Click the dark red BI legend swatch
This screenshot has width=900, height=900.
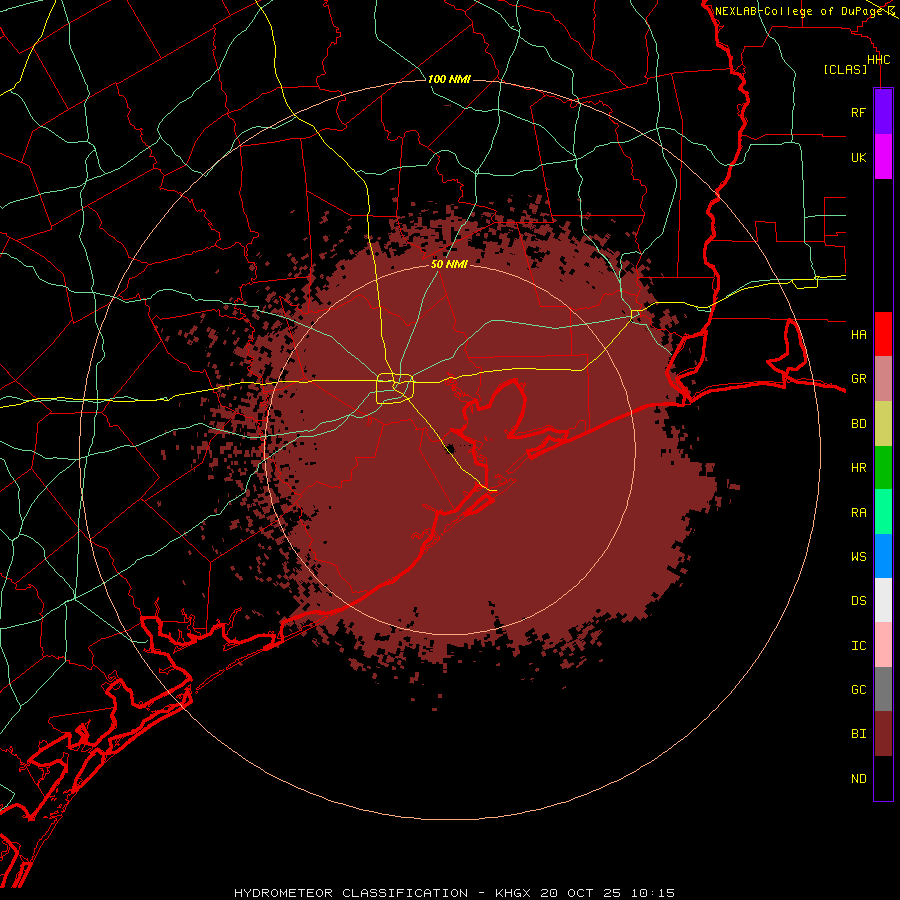coord(883,734)
